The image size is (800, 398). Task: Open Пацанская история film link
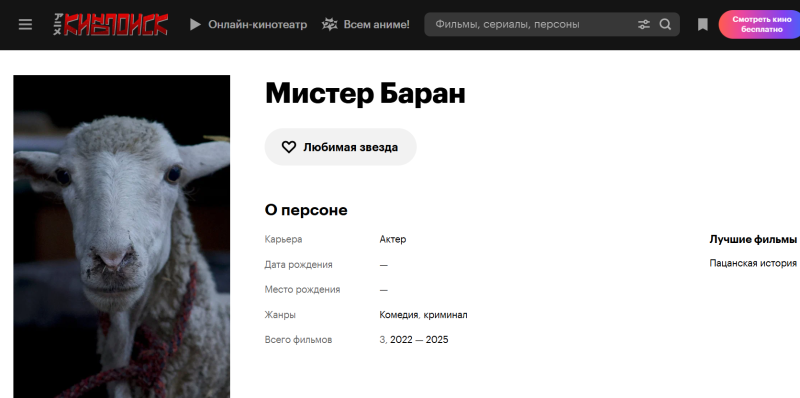pyautogui.click(x=753, y=263)
